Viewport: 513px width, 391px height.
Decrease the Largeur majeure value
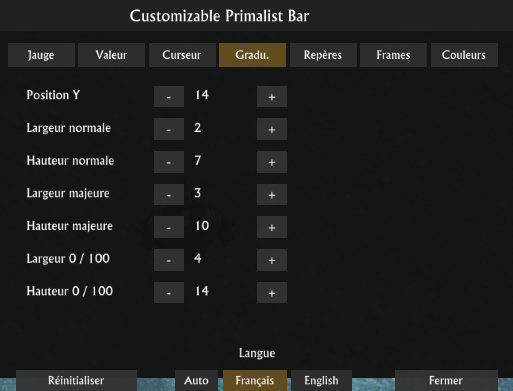coord(169,194)
